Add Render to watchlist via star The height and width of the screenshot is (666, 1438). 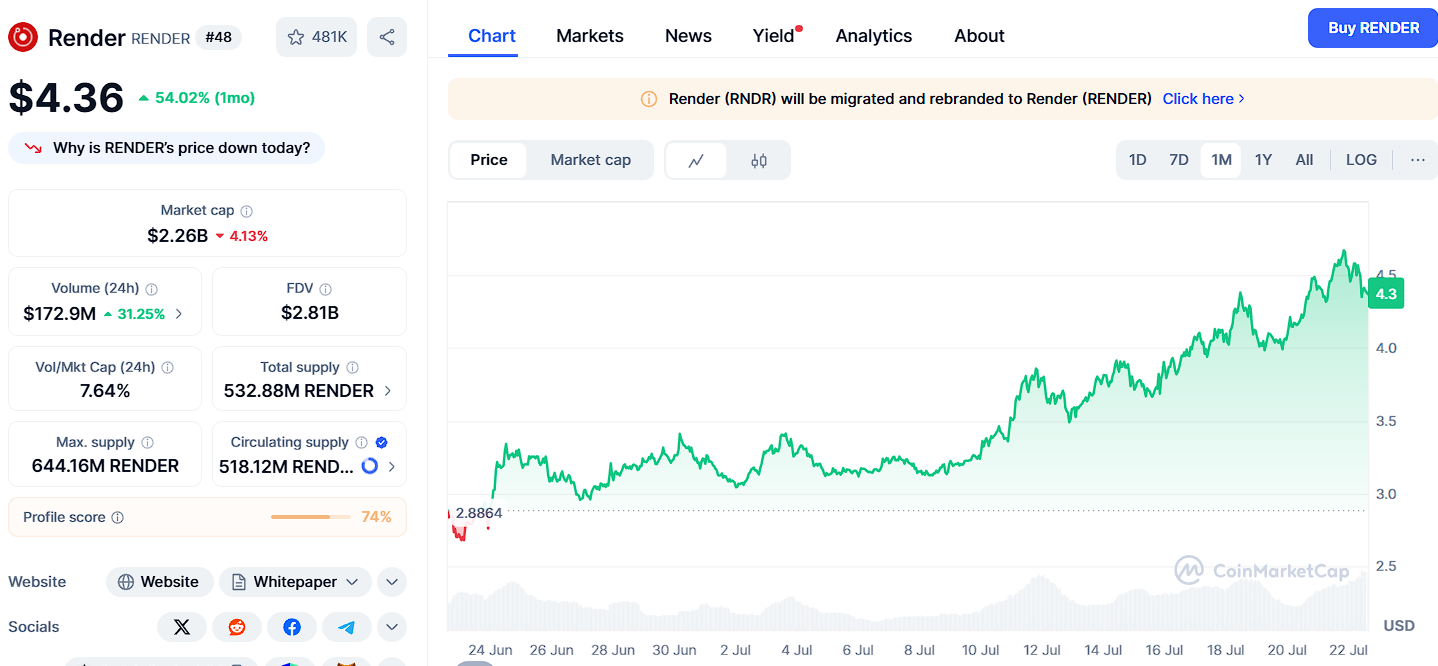click(316, 37)
